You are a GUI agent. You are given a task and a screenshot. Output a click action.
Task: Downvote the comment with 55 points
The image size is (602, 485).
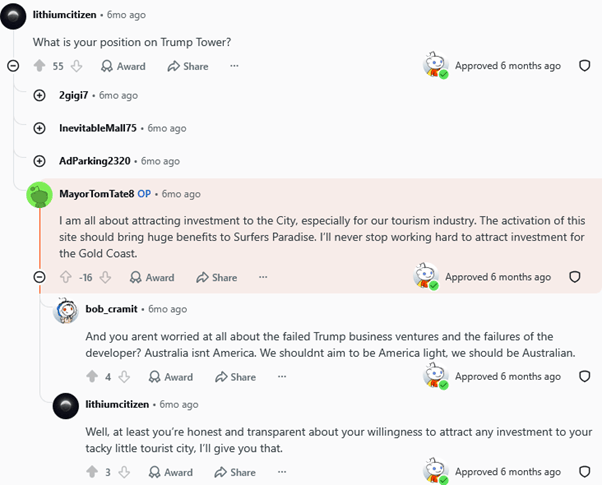pos(76,66)
